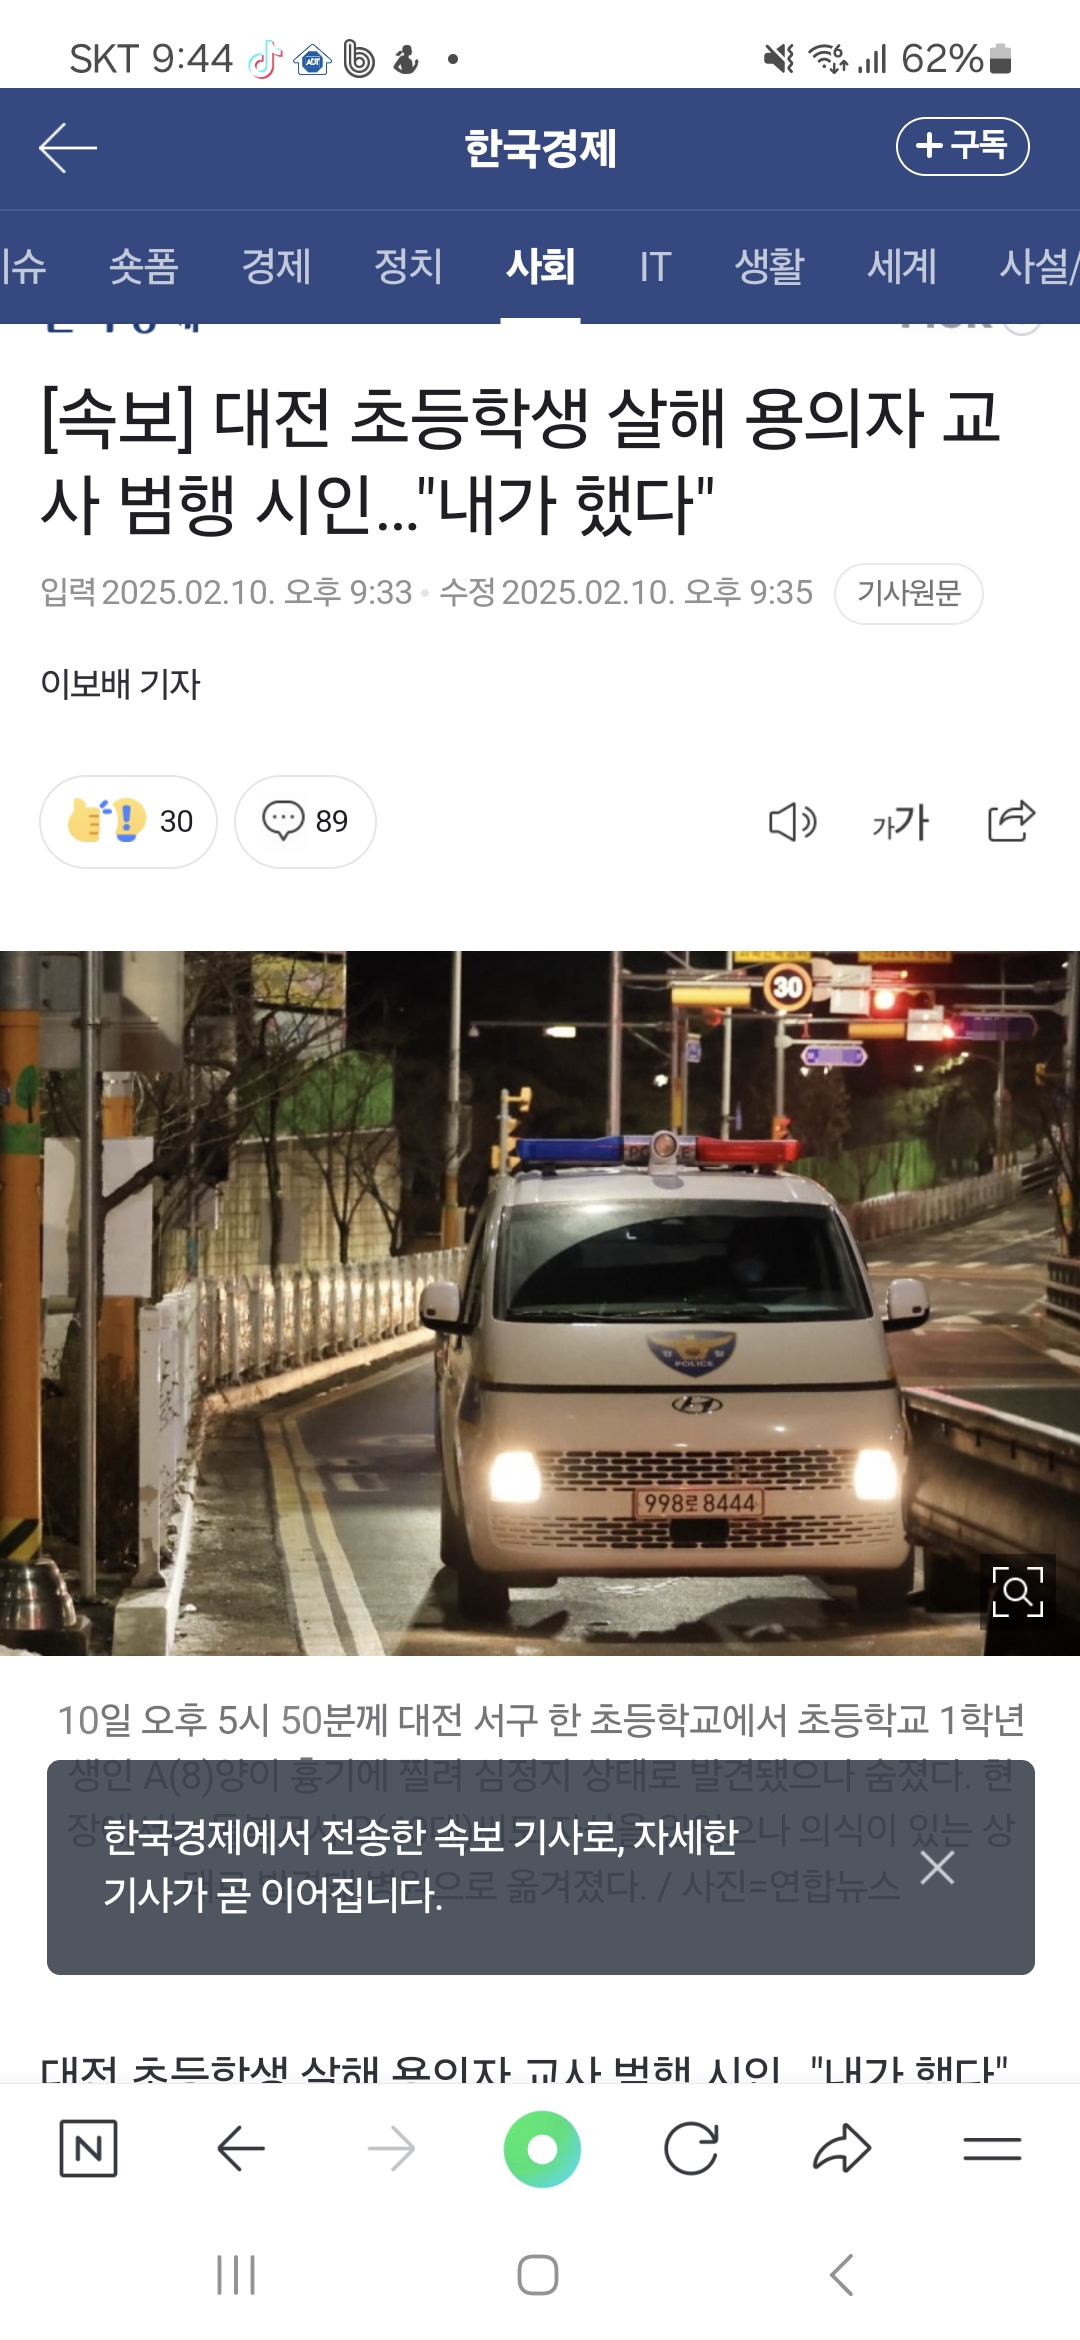
Task: Tap the police van article photo
Action: click(540, 1303)
